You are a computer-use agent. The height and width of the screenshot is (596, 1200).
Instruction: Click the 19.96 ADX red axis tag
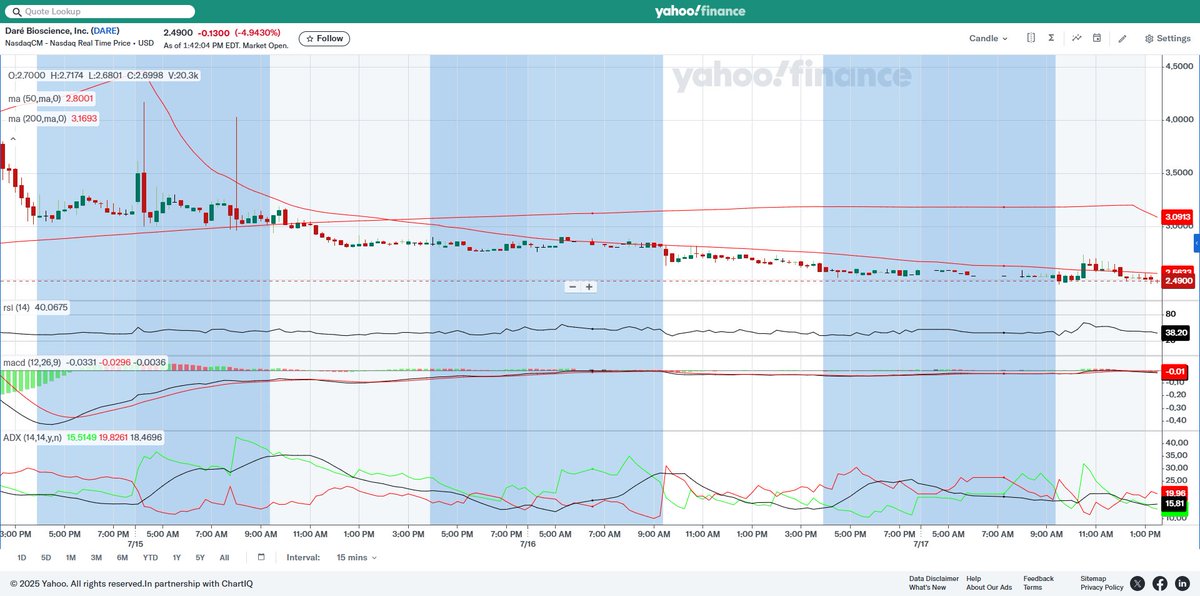pos(1175,492)
